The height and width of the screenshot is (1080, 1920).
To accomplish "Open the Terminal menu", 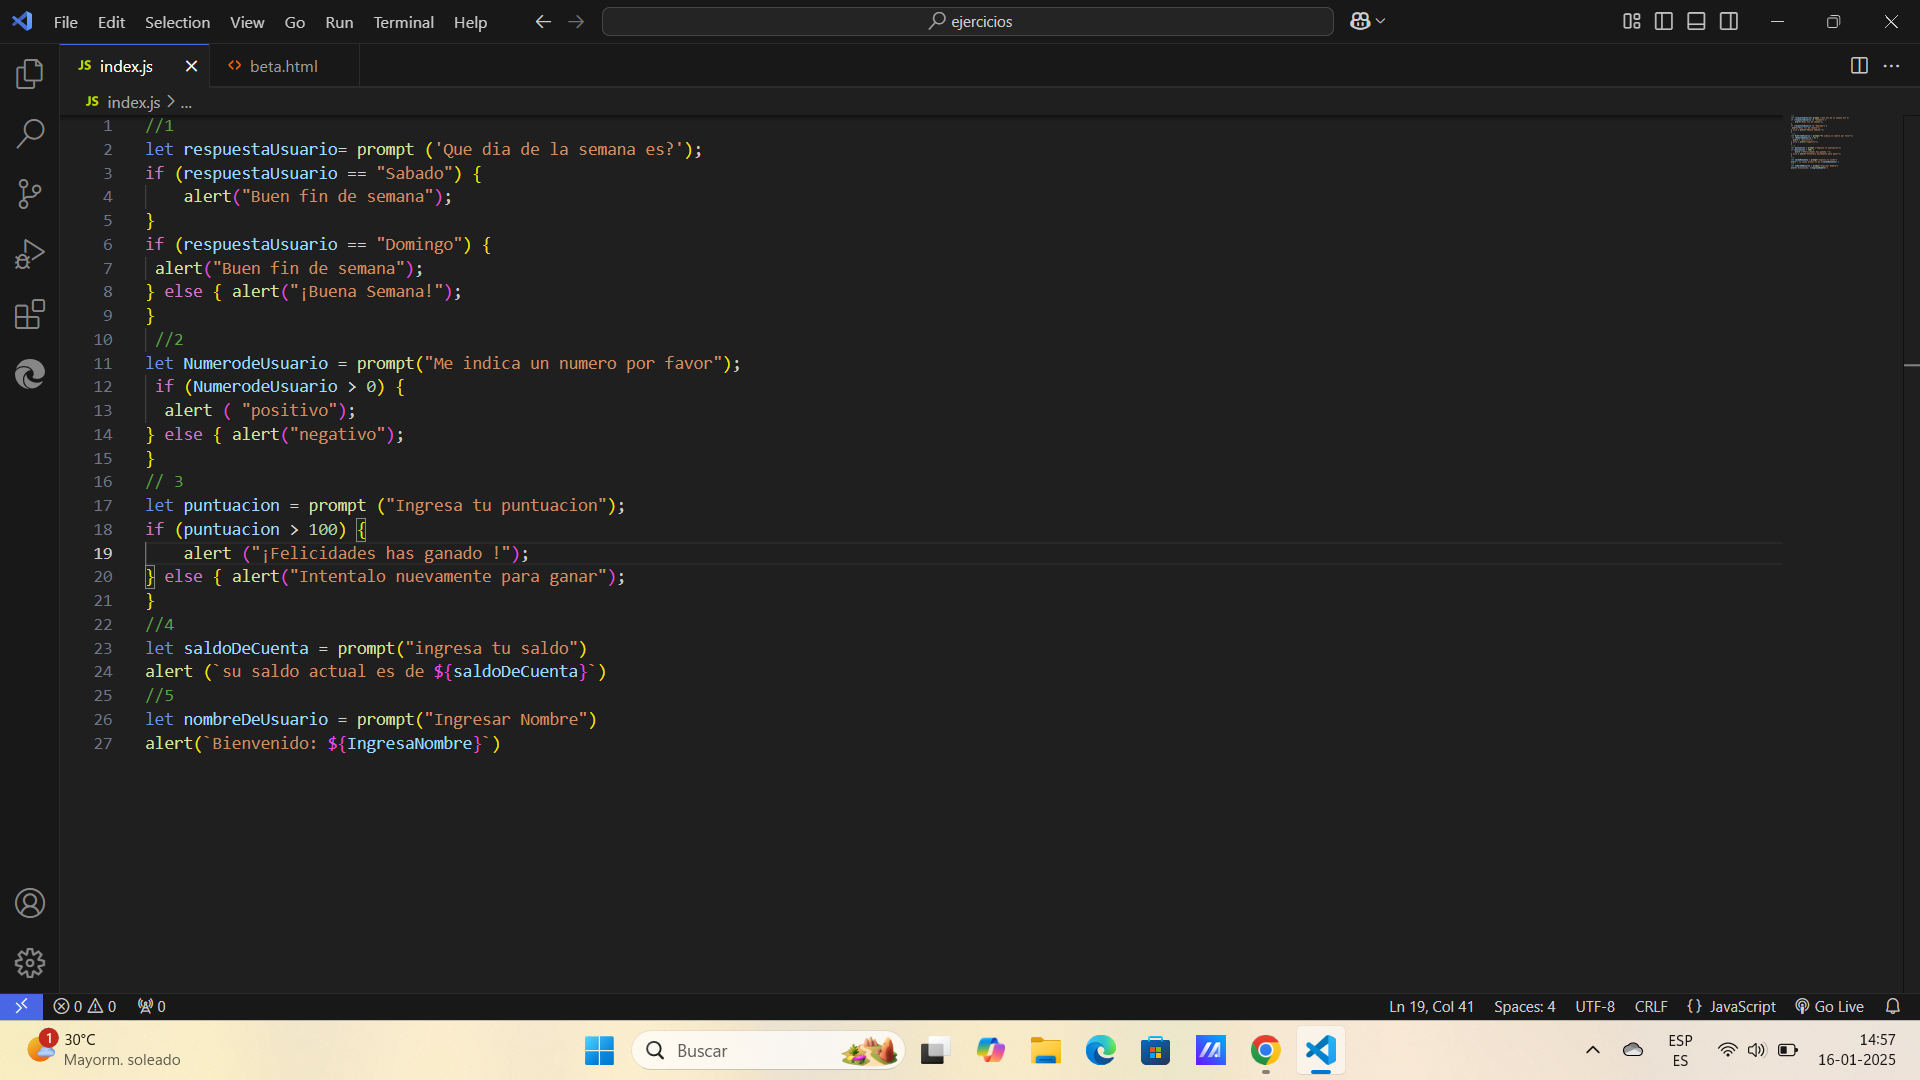I will point(403,22).
